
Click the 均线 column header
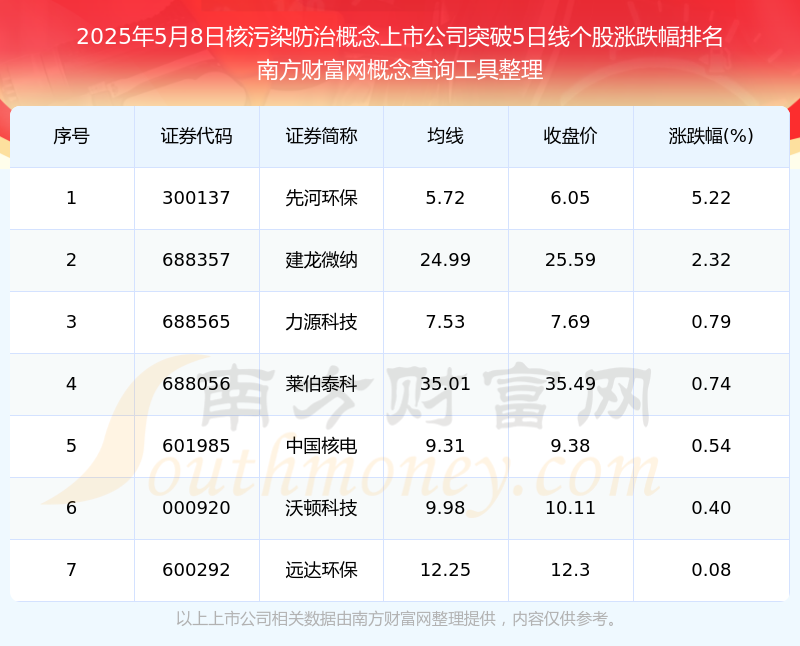[445, 136]
